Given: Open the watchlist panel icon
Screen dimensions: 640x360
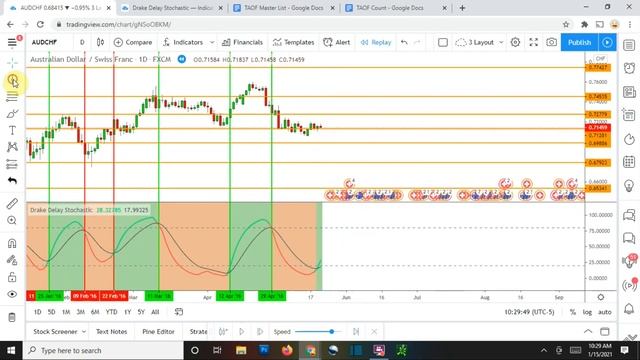Looking at the screenshot, I should tap(629, 45).
